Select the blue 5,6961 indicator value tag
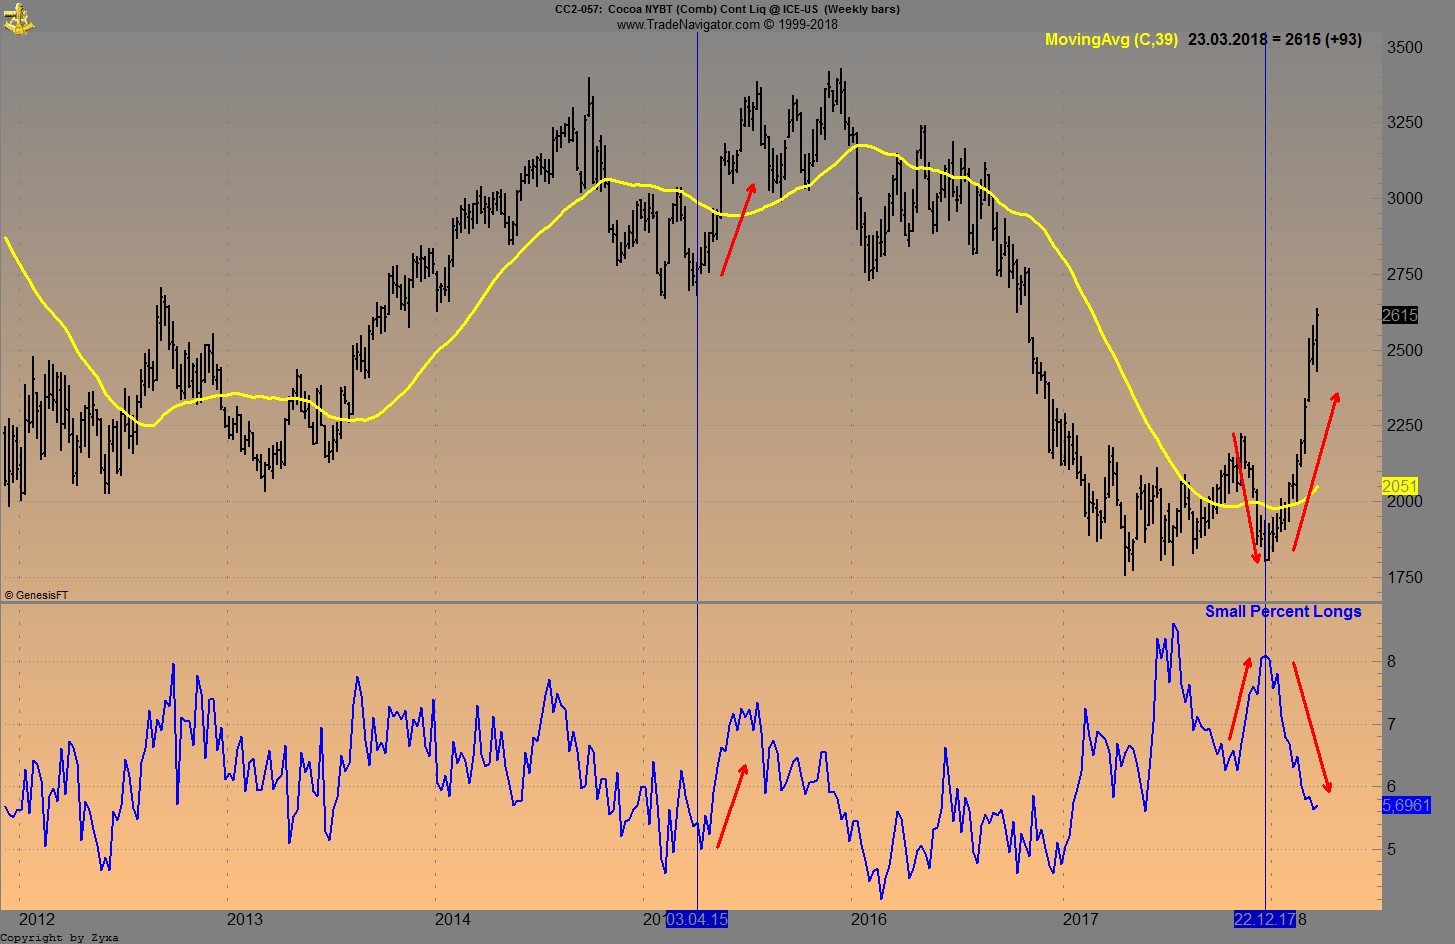 [1406, 805]
